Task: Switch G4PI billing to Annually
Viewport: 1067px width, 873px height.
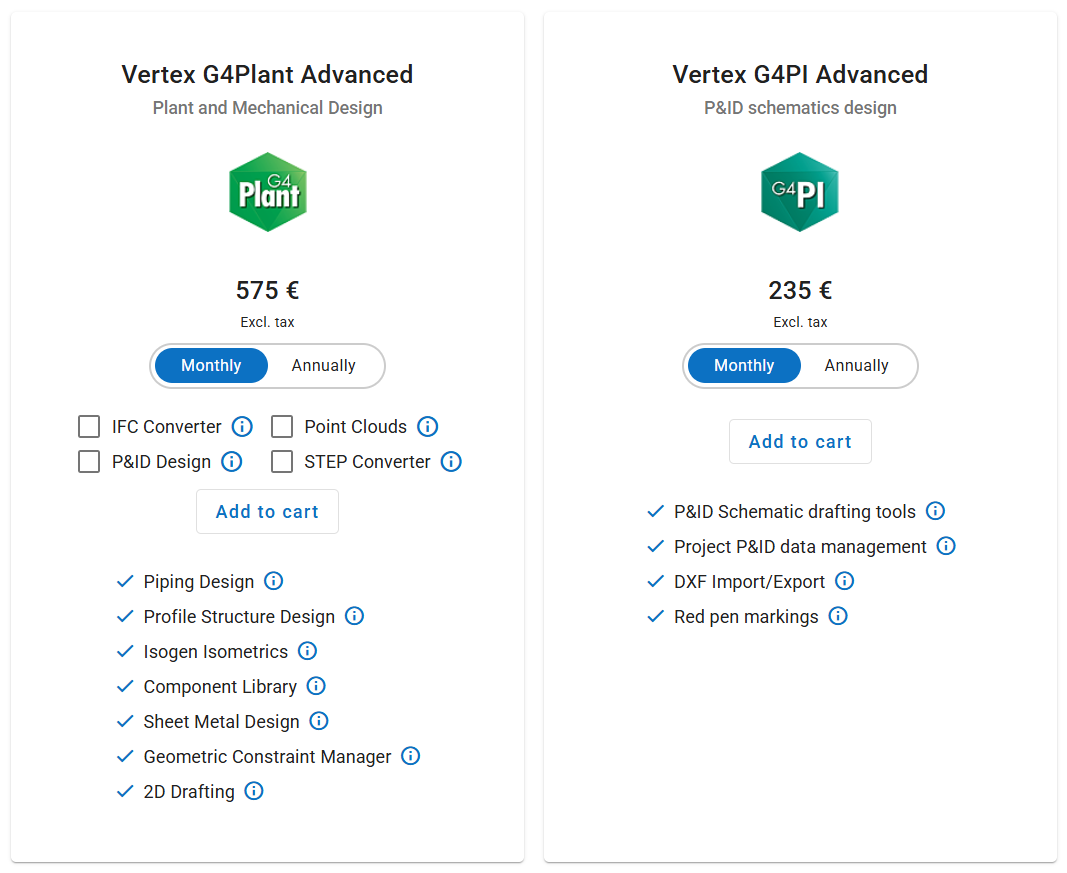Action: (856, 366)
